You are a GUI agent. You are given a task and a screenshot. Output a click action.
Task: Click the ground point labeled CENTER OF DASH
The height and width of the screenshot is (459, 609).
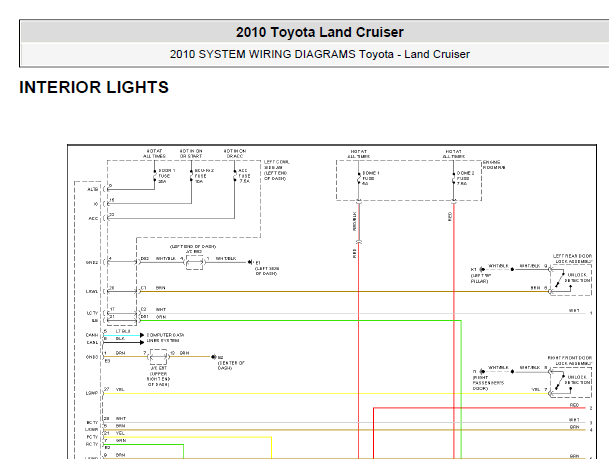pos(213,356)
